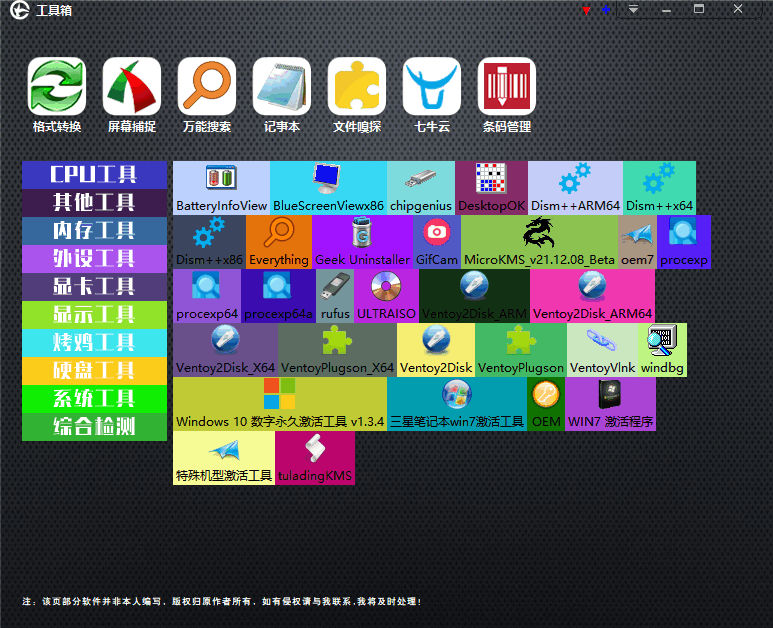
Task: Launch the 特殊机型激活工具 tile
Action: [224, 458]
